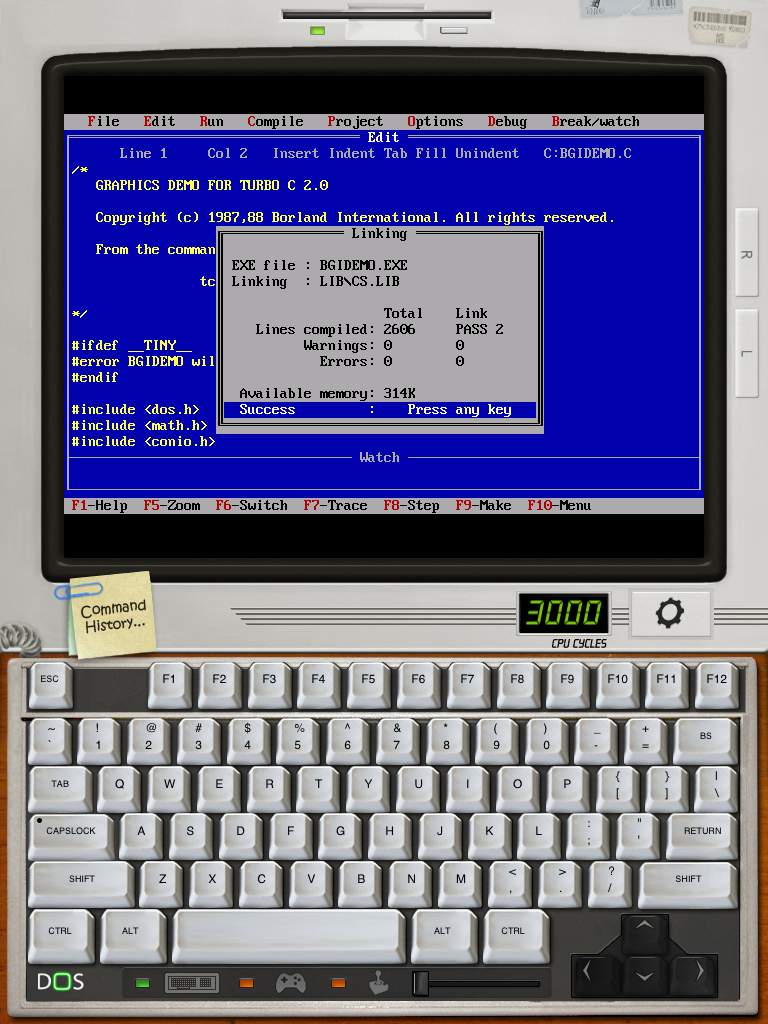Screen dimensions: 768x1024
Task: Click F9-Make in status bar
Action: [x=483, y=505]
